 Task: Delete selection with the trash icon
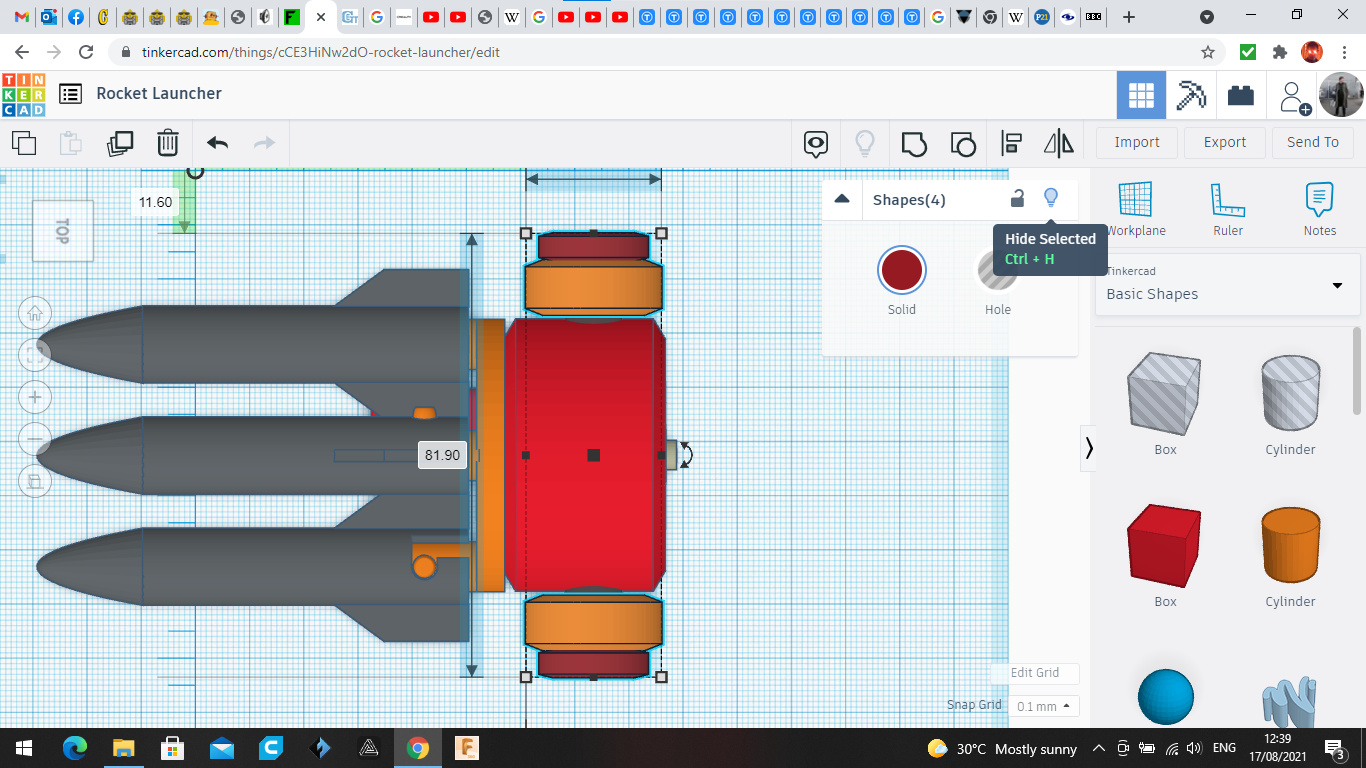click(168, 143)
